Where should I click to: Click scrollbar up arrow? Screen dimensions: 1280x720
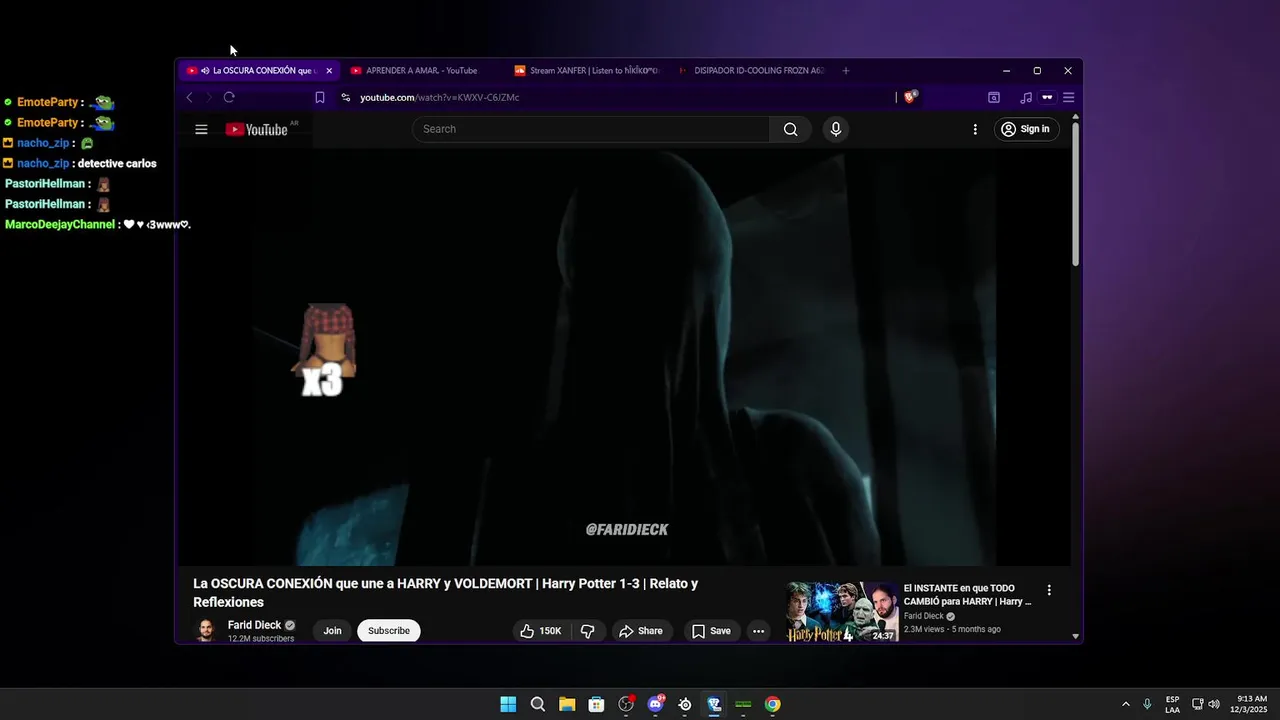pos(1076,117)
